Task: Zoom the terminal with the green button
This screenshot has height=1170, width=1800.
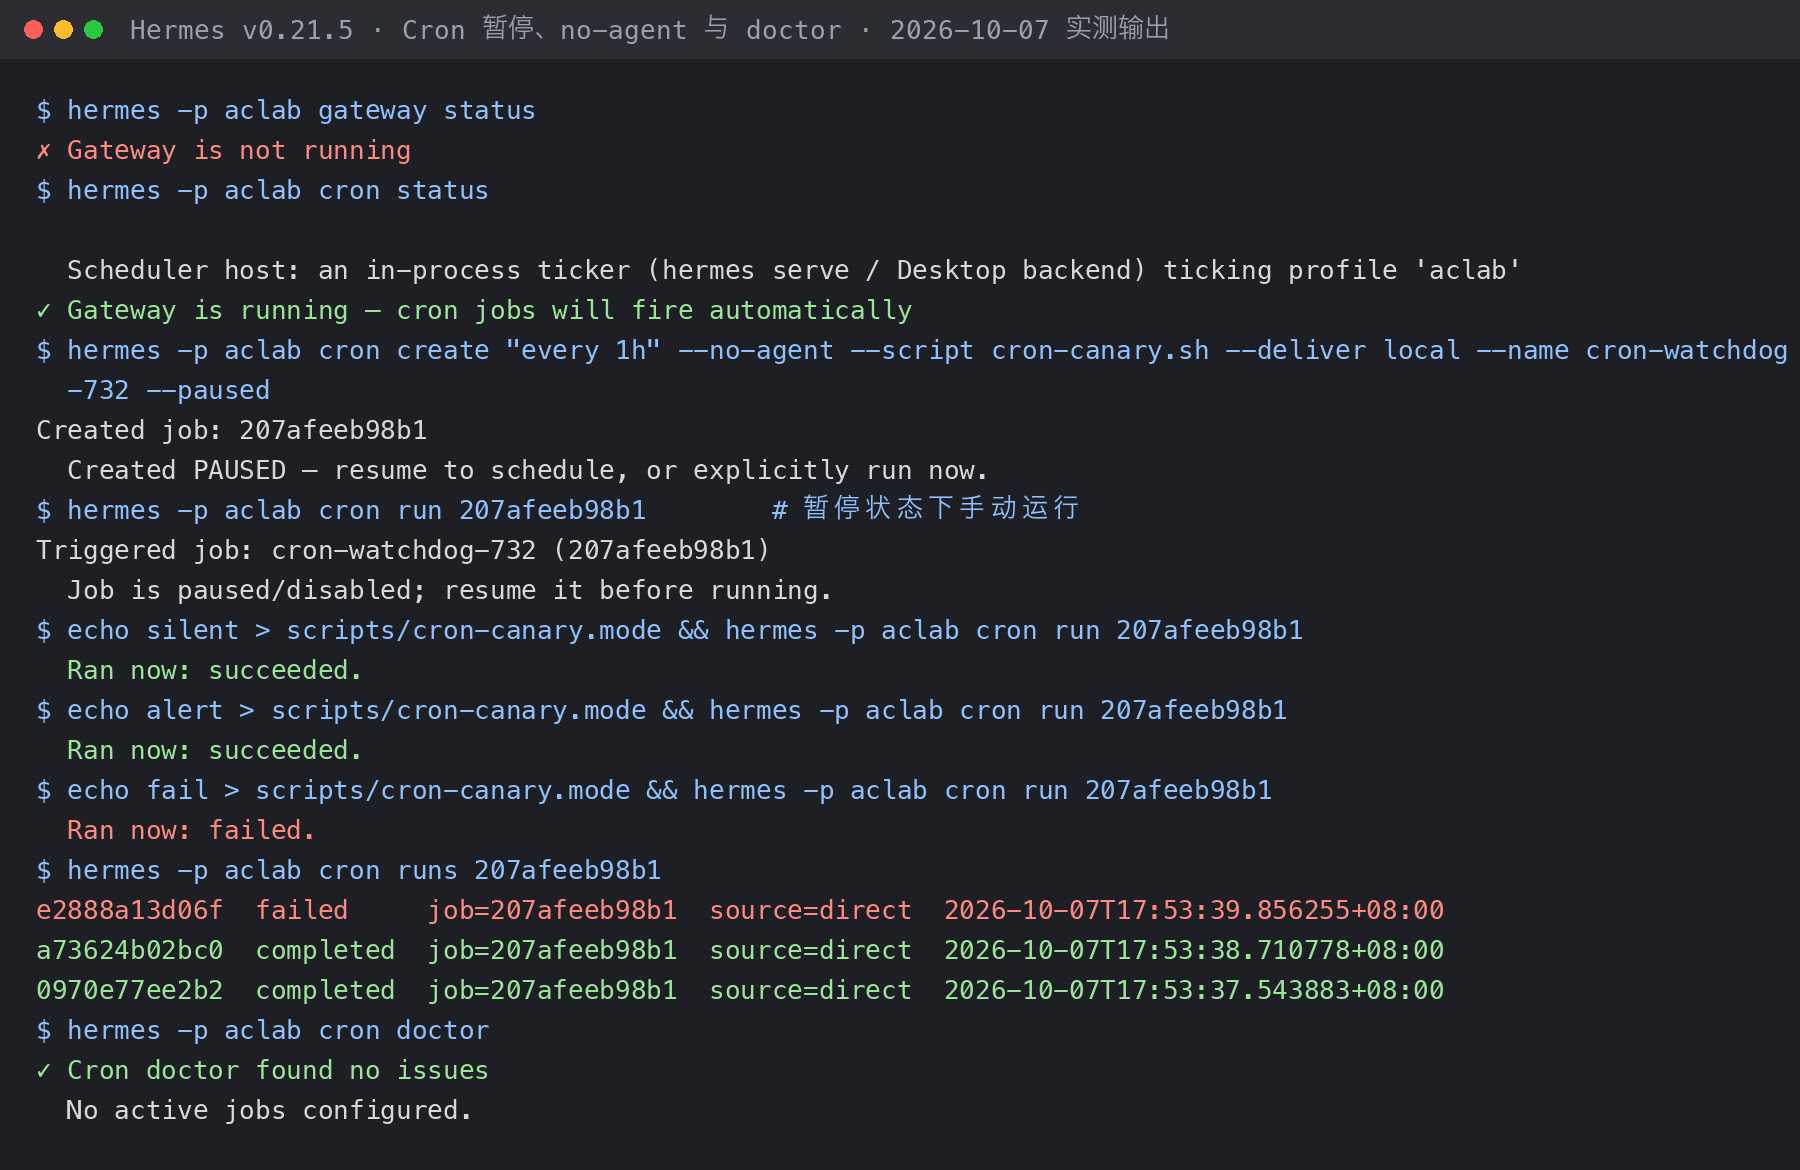Action: 93,30
